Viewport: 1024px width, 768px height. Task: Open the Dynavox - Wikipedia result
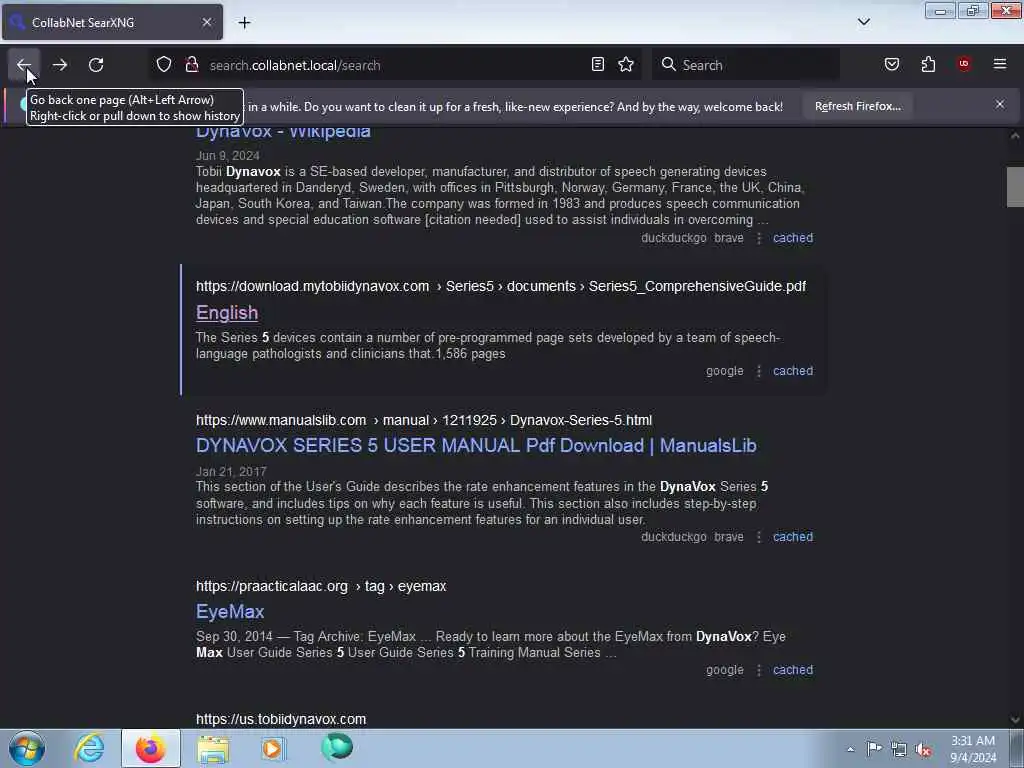(x=283, y=132)
